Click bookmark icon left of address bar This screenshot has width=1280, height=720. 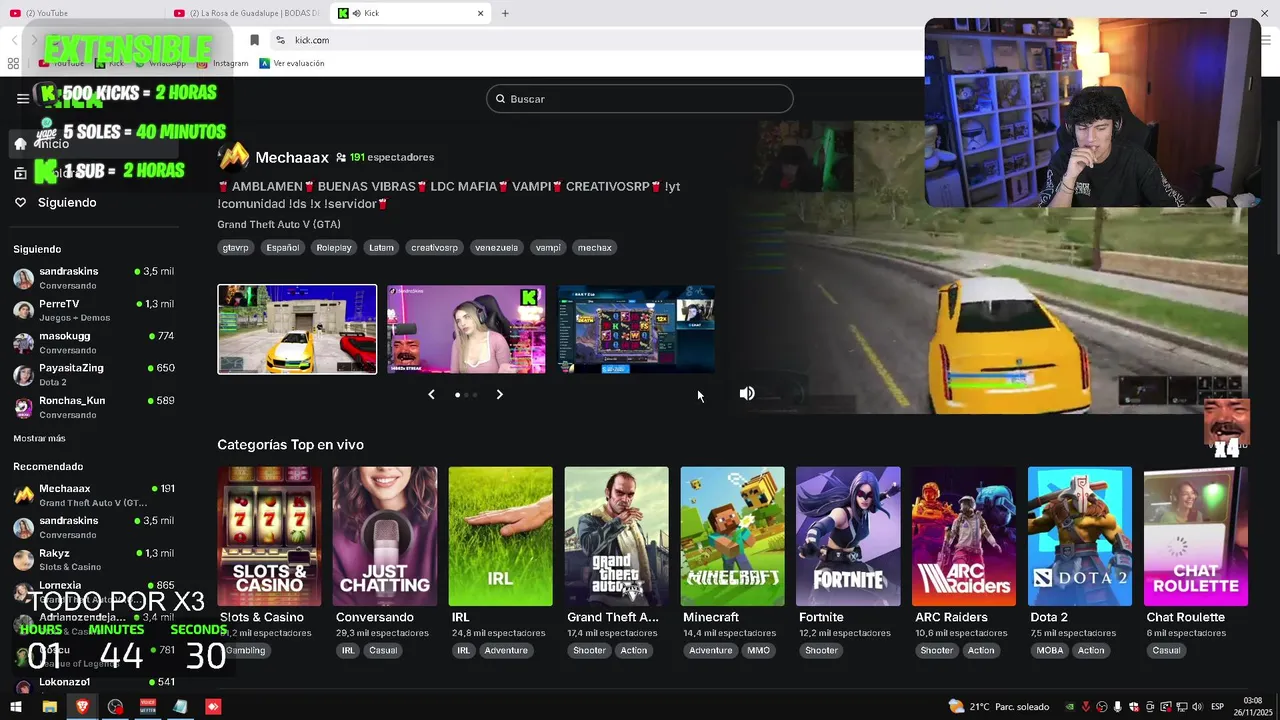(x=254, y=40)
